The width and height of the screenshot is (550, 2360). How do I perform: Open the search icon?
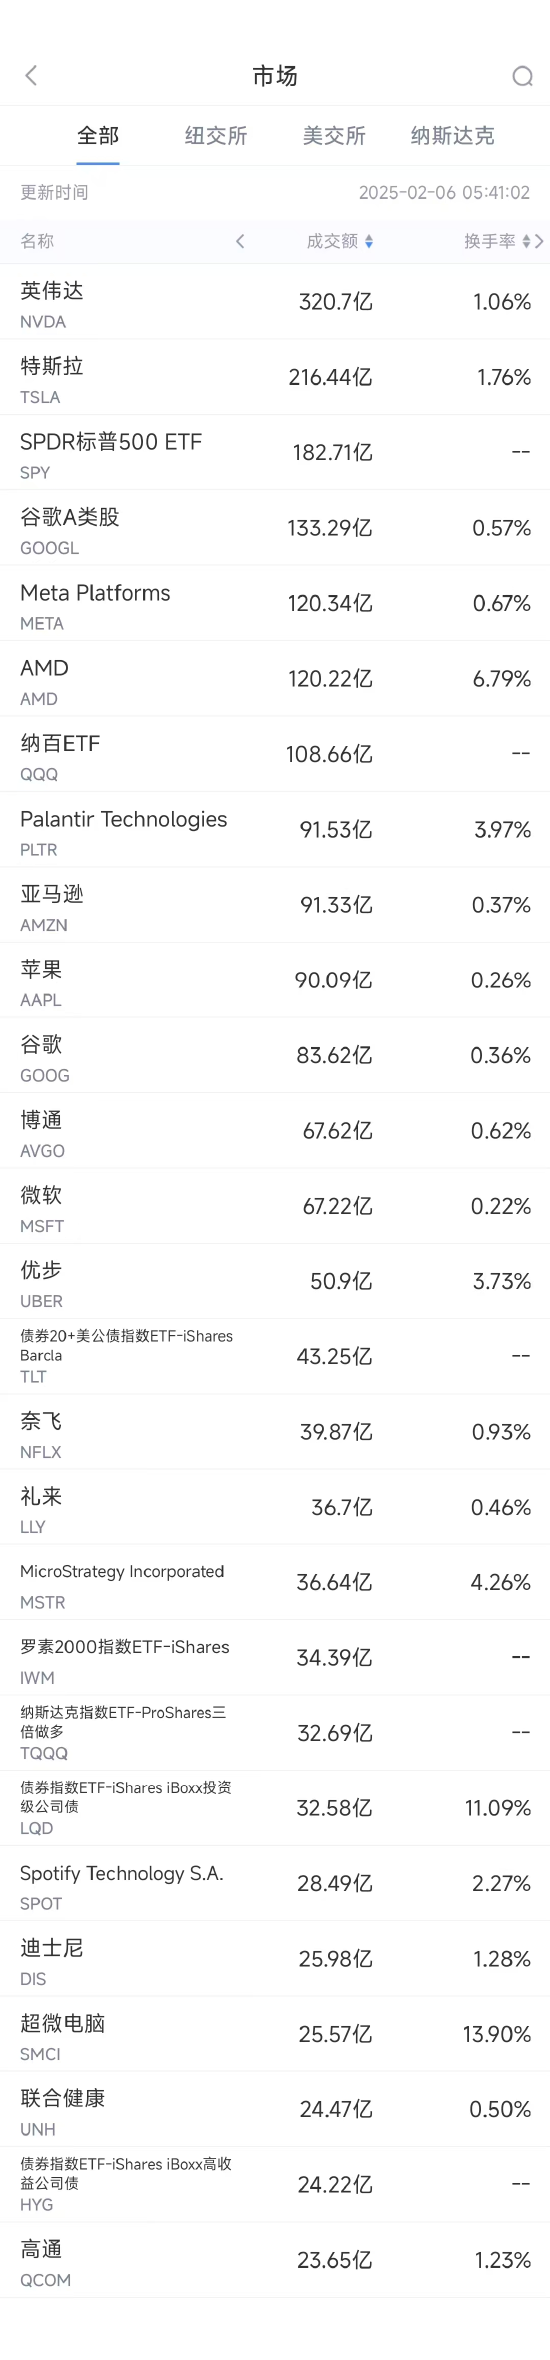coord(522,76)
